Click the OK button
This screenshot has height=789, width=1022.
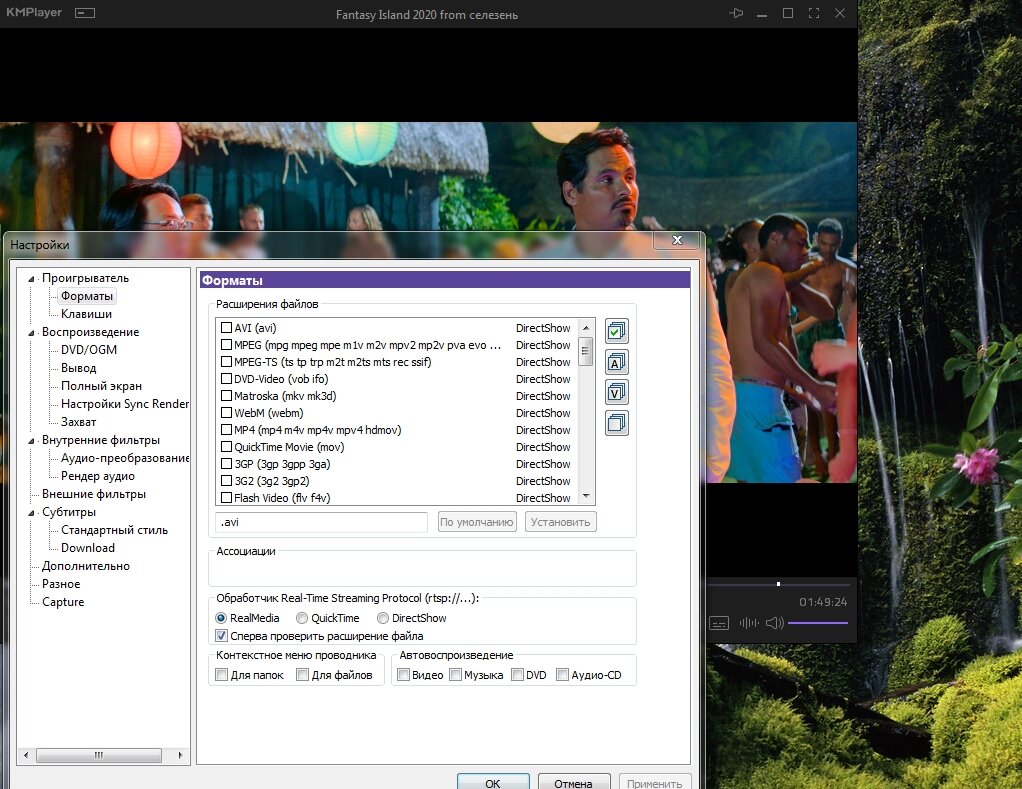pos(493,782)
